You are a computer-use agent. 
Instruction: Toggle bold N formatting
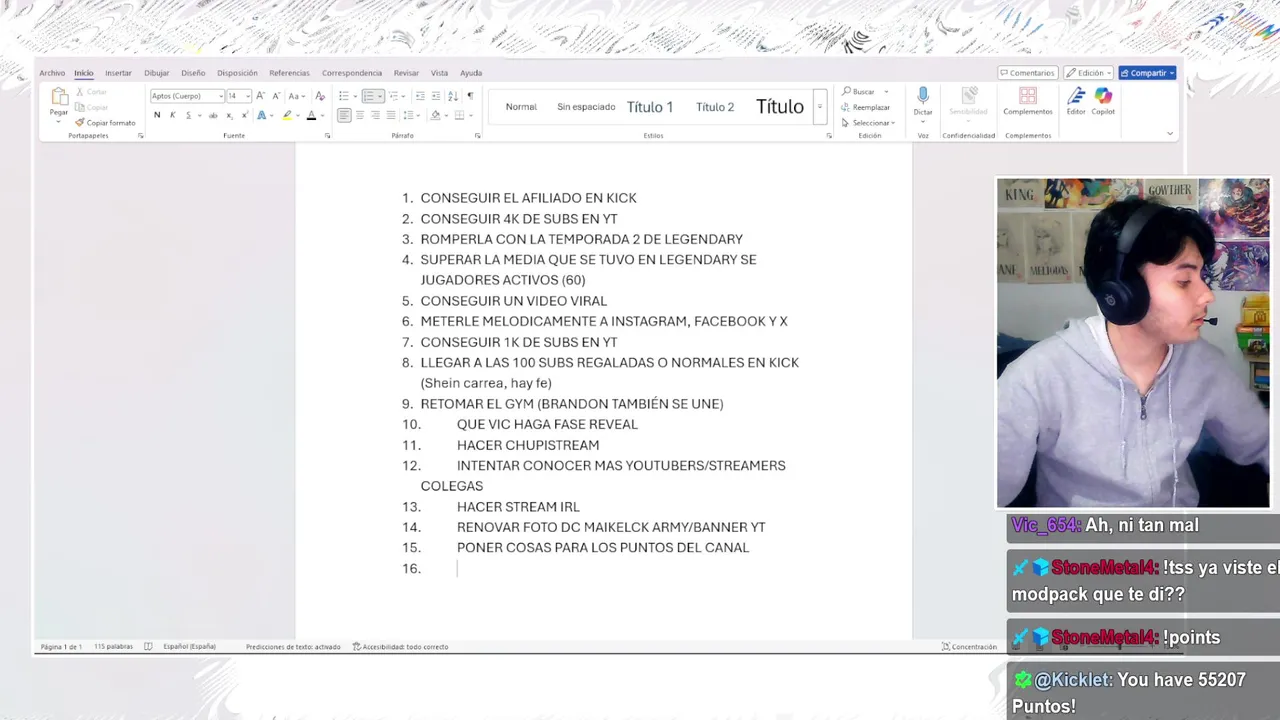[x=157, y=115]
